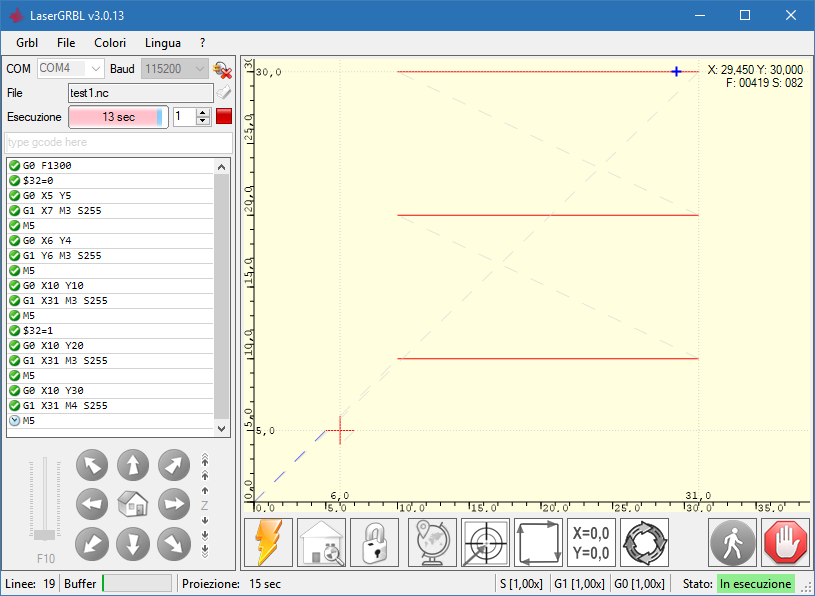Reset coordinates with X=0,0 Y=0,0 button
The image size is (815, 596).
coord(589,542)
